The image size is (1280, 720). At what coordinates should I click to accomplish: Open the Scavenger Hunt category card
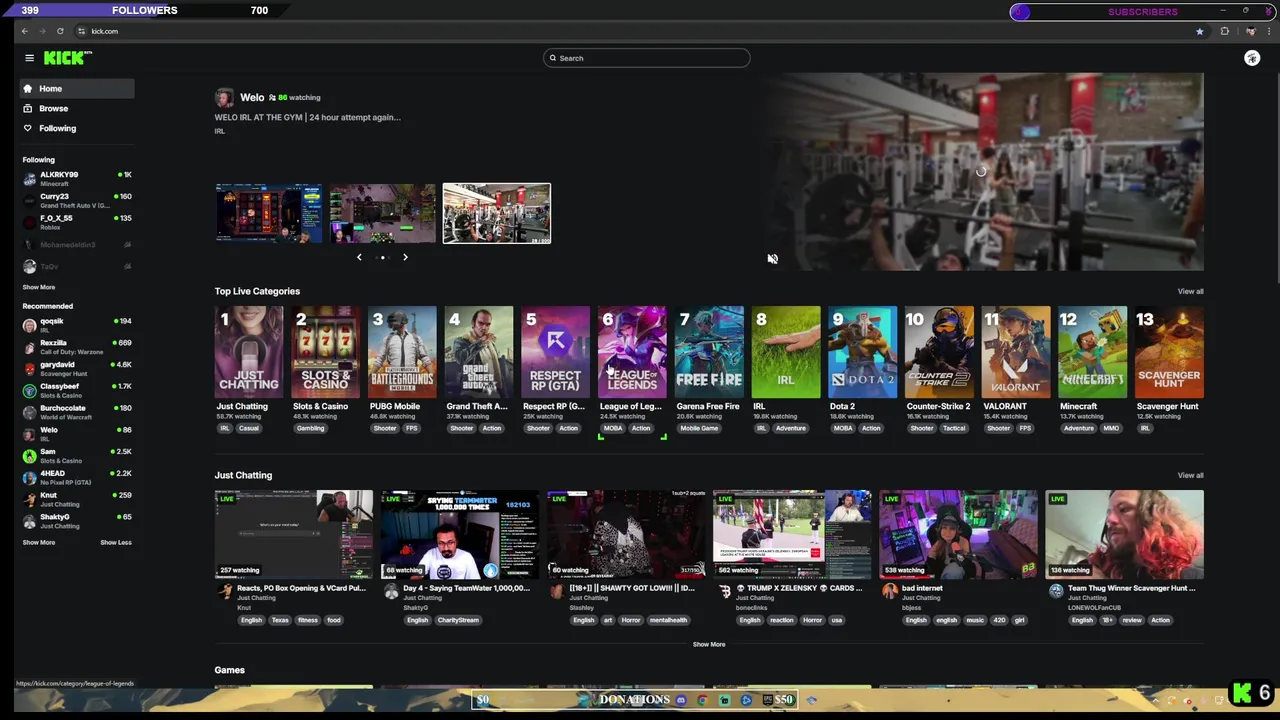pos(1170,352)
